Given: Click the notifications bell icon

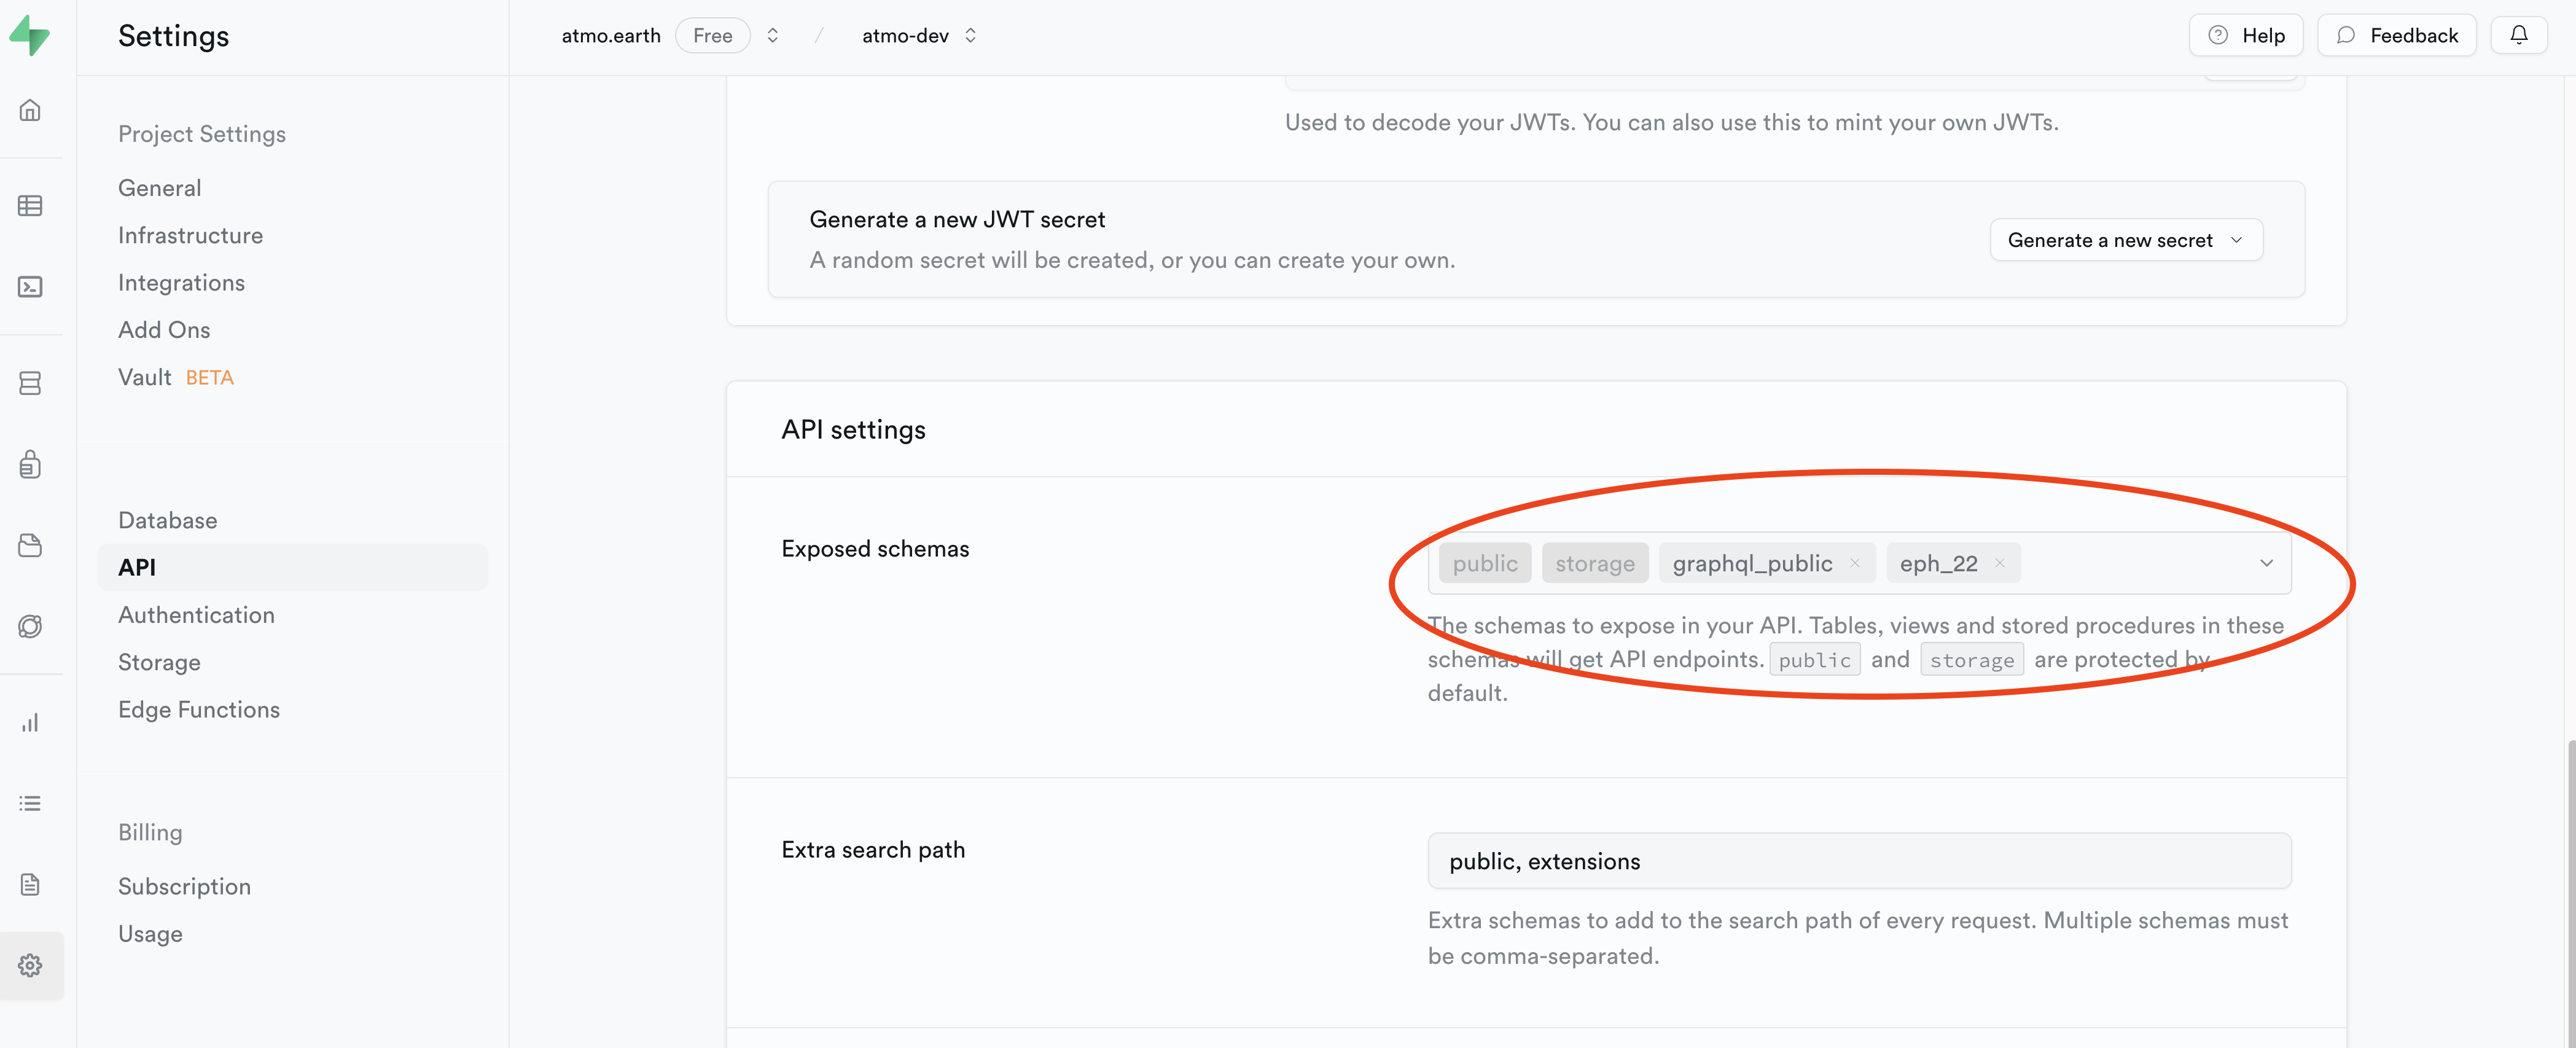Looking at the screenshot, I should pos(2518,35).
